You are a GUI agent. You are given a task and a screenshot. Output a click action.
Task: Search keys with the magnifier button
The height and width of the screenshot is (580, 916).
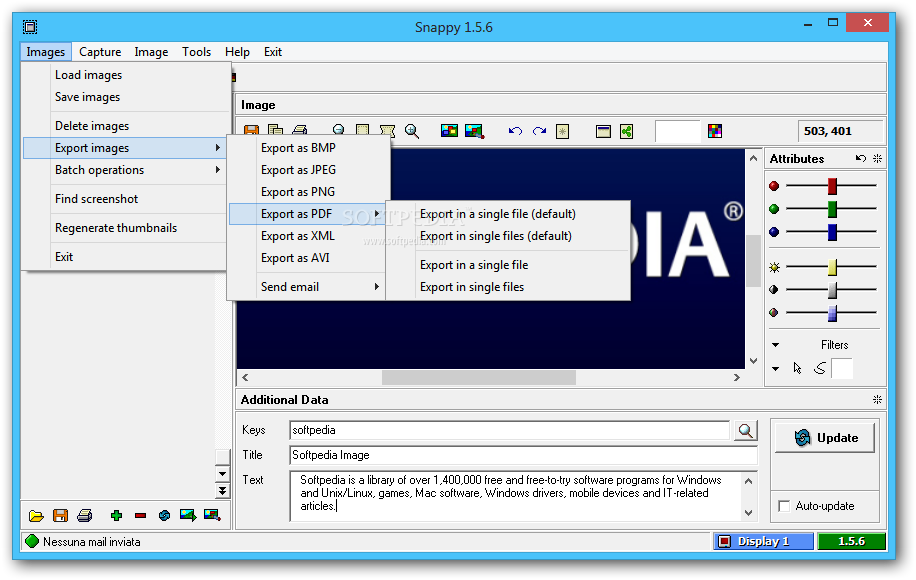click(745, 430)
